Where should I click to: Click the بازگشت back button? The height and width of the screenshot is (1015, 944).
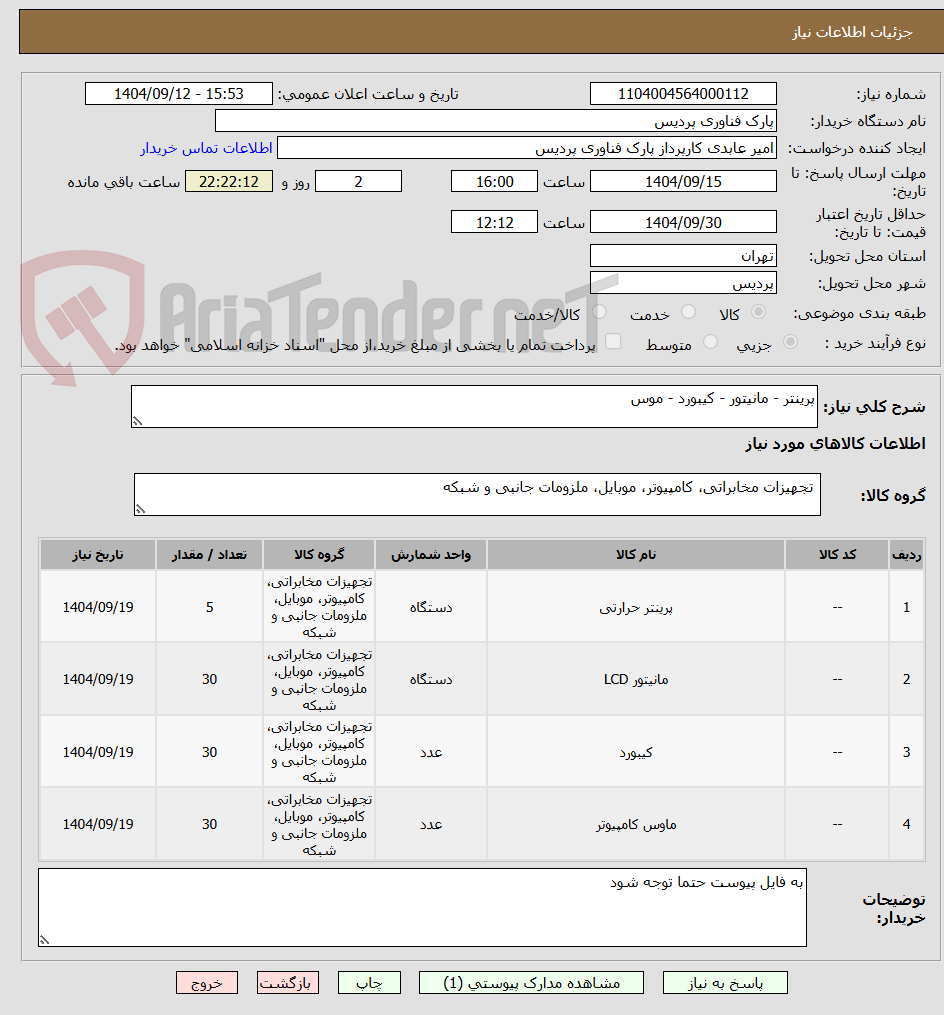click(x=287, y=983)
